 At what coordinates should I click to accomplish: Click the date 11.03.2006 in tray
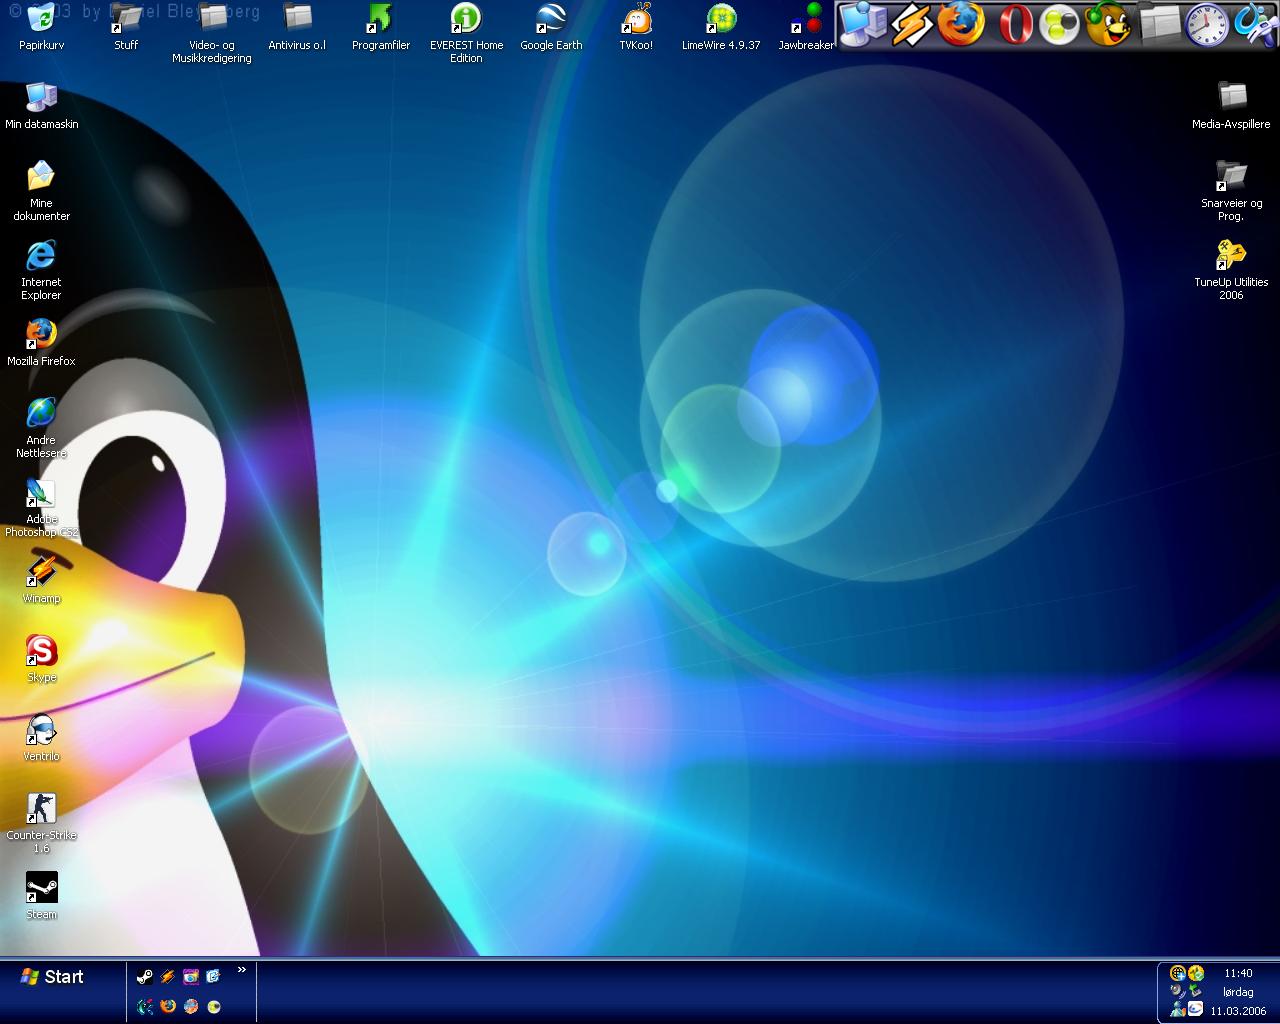pos(1238,1010)
